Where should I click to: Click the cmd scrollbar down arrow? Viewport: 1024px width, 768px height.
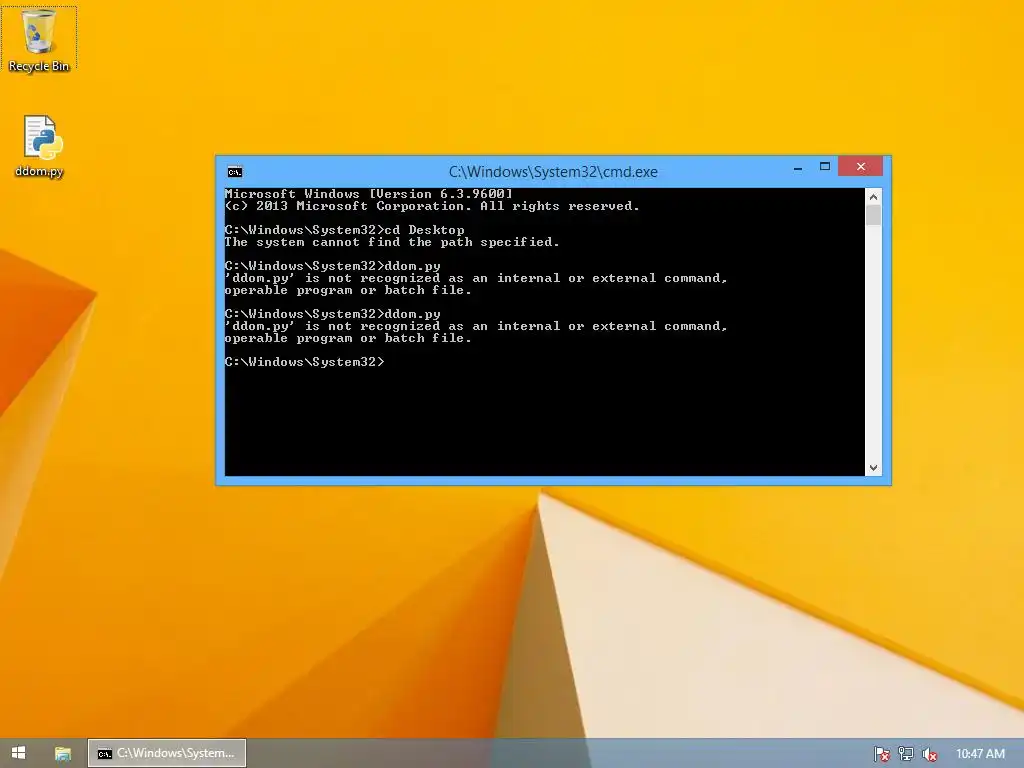point(873,468)
